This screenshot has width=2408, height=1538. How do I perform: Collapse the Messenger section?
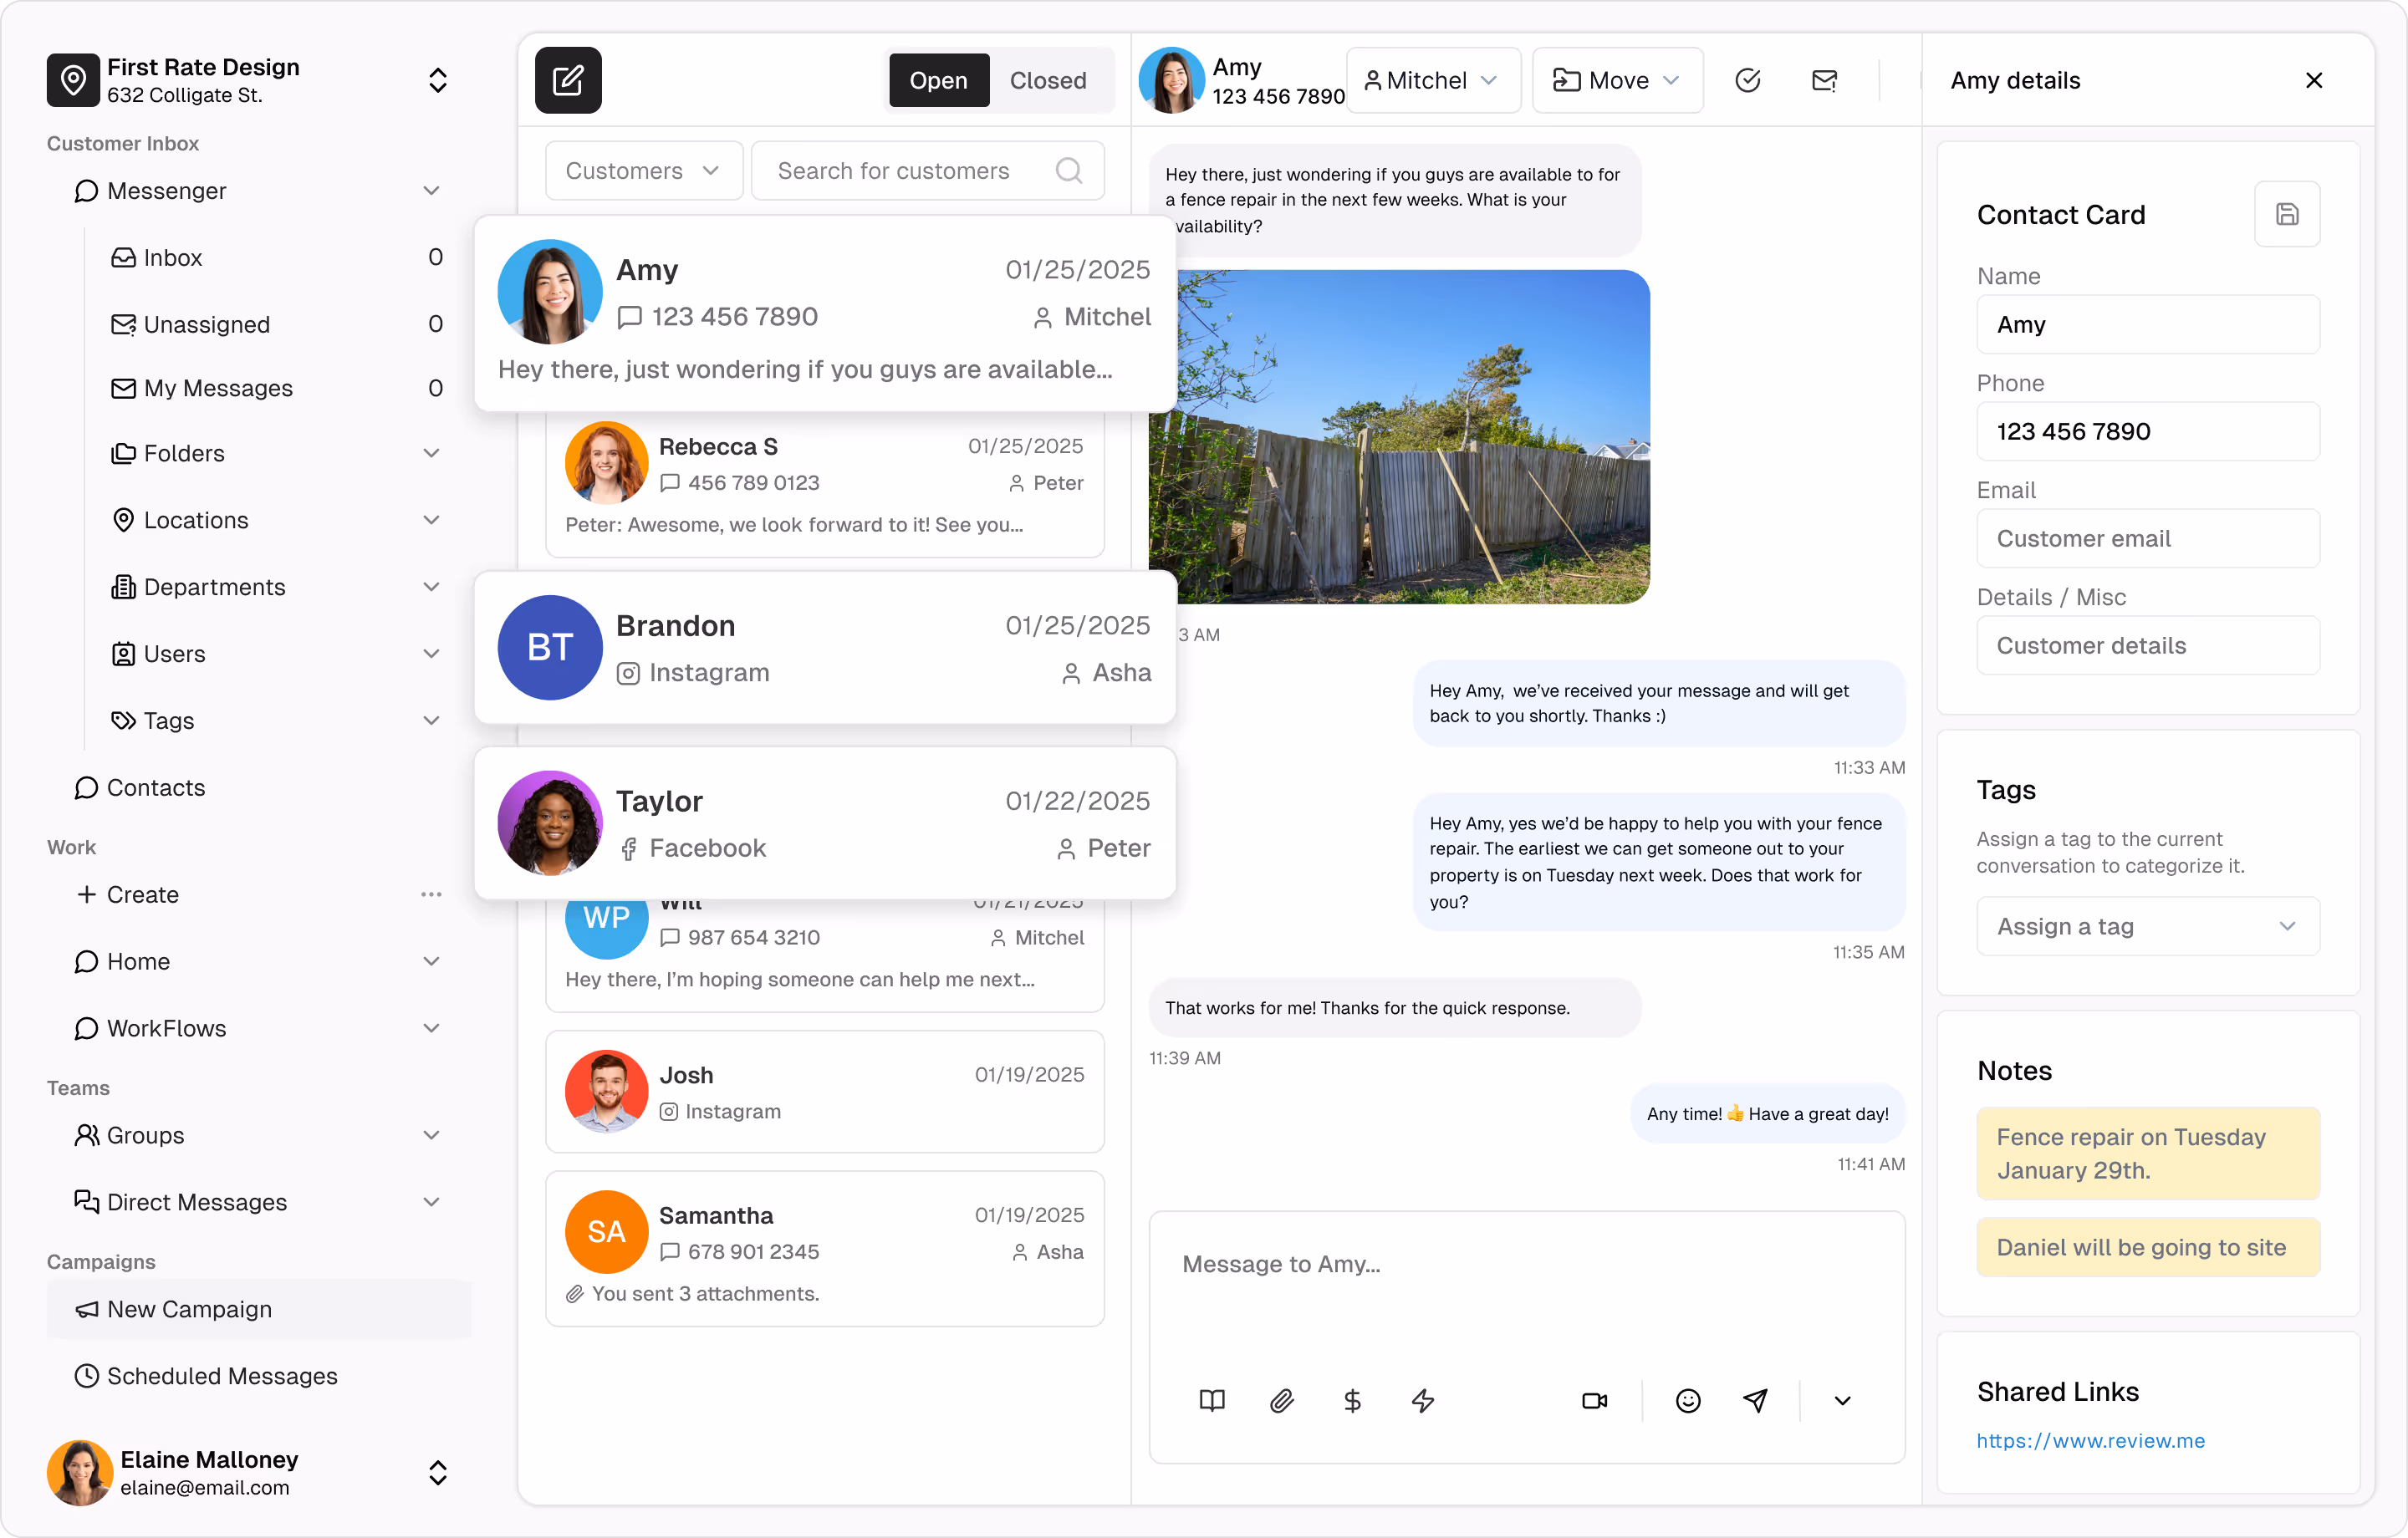pos(431,190)
